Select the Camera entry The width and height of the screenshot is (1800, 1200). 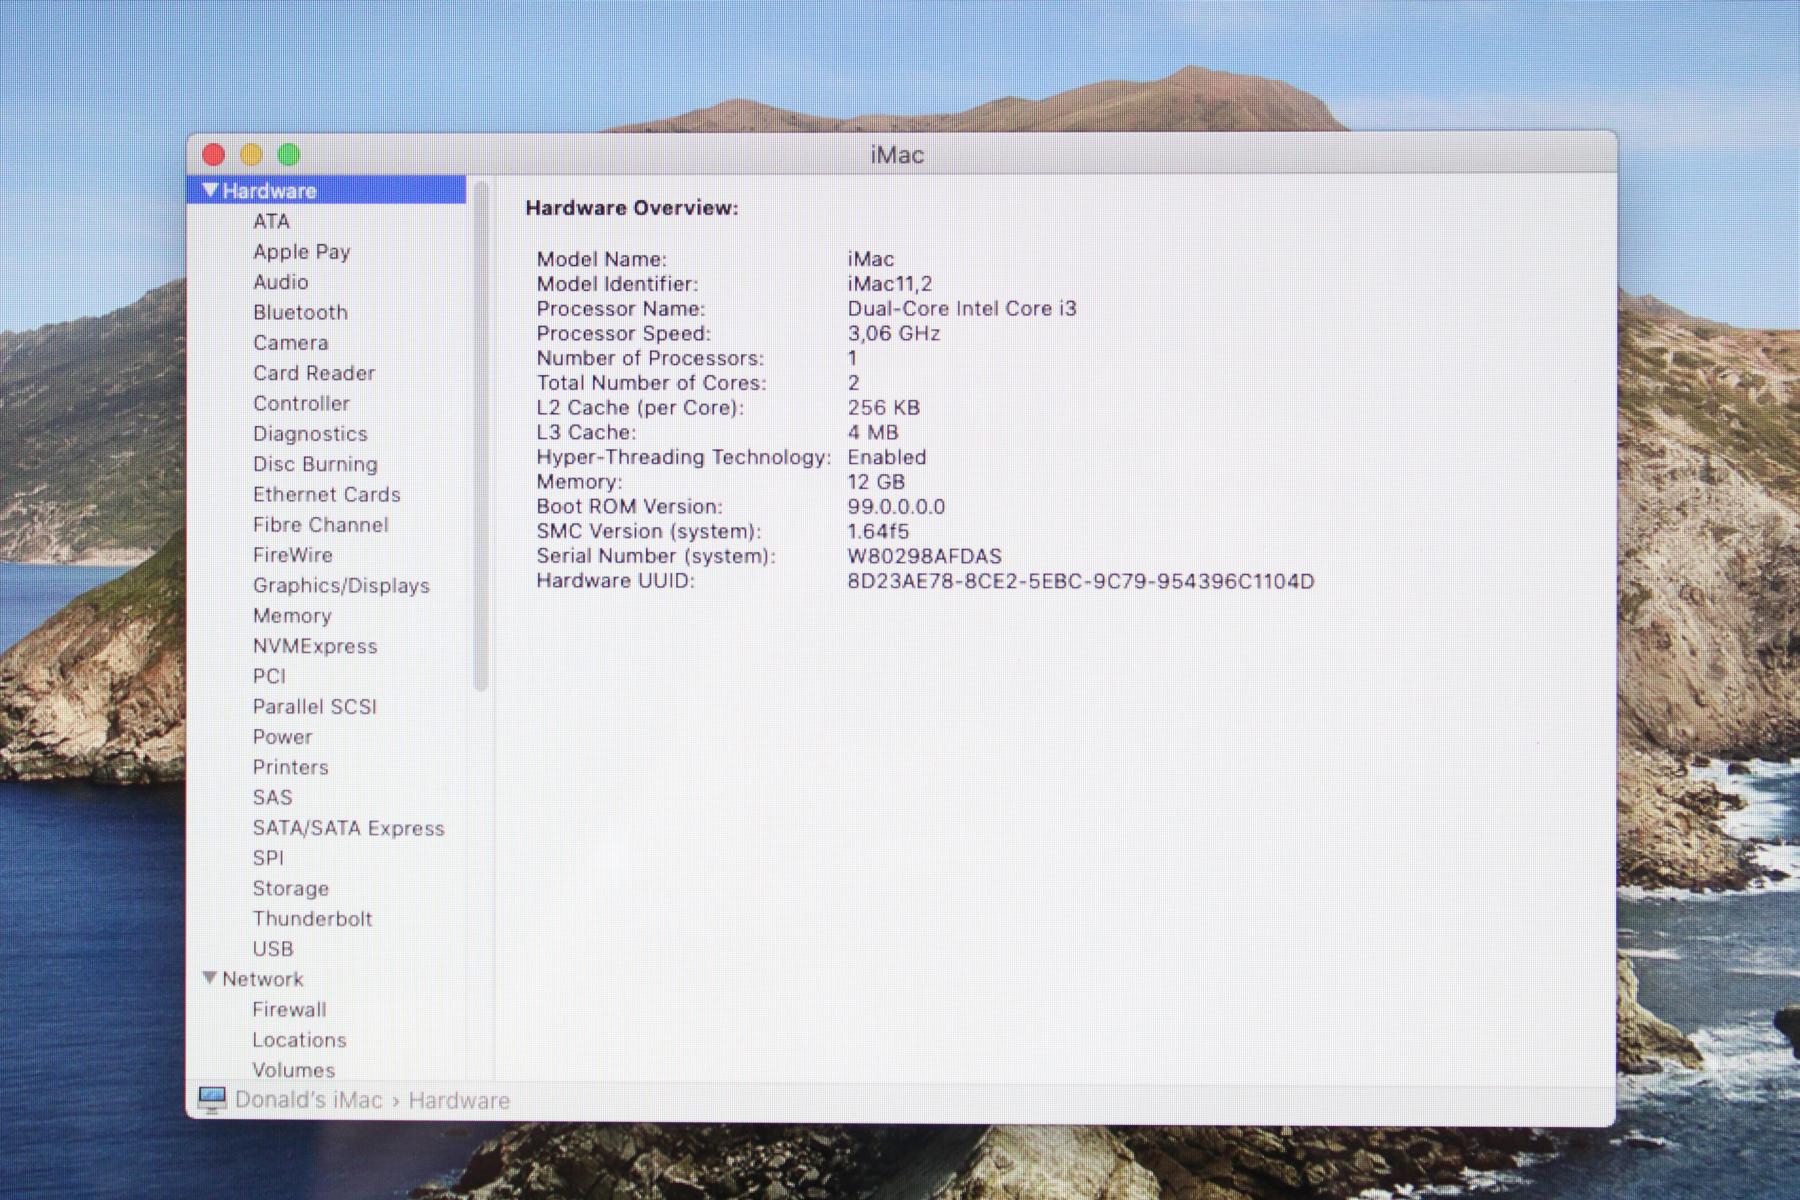(290, 343)
